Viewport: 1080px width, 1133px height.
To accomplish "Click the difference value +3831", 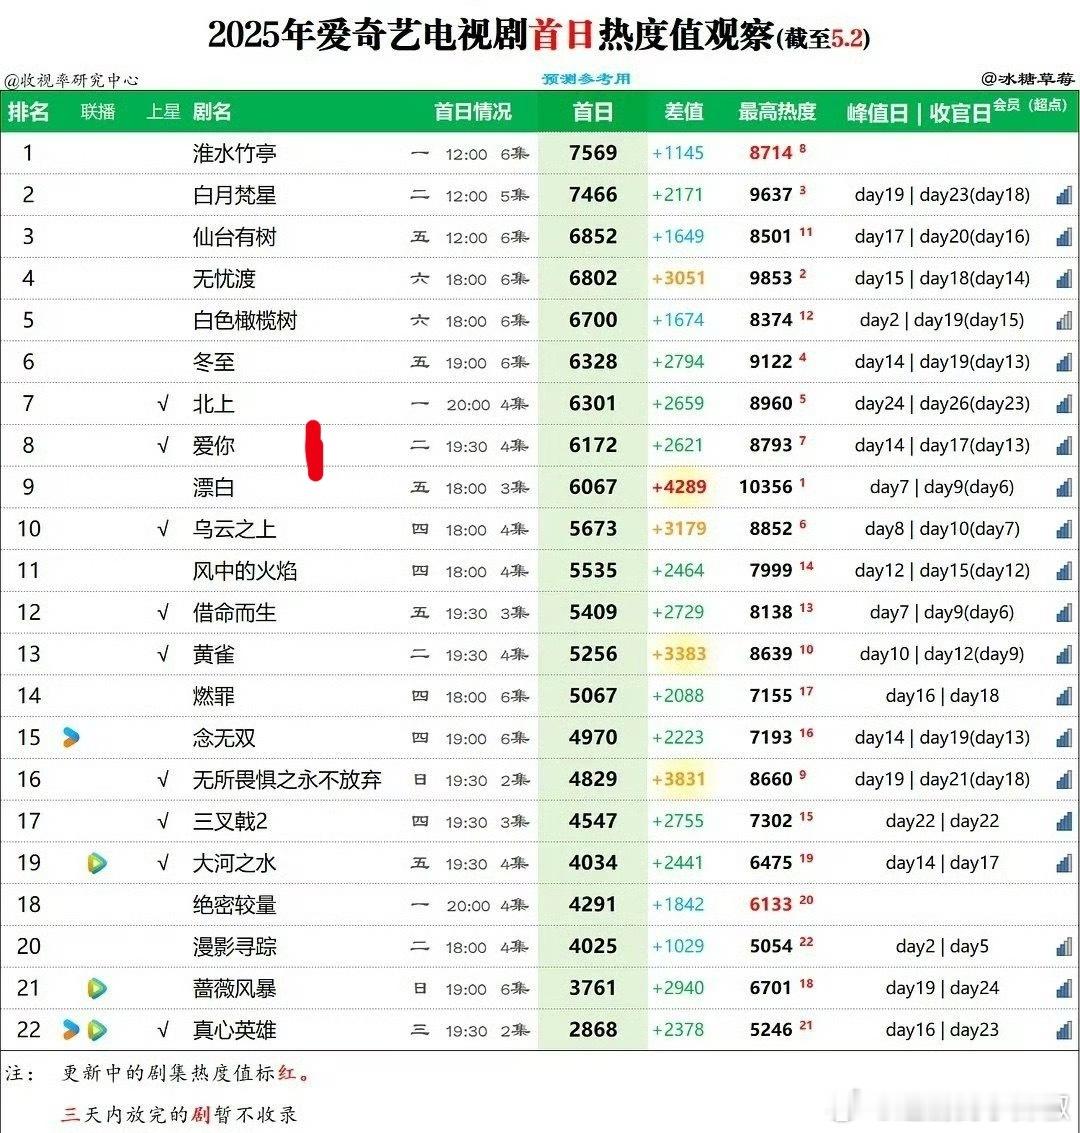I will [678, 780].
